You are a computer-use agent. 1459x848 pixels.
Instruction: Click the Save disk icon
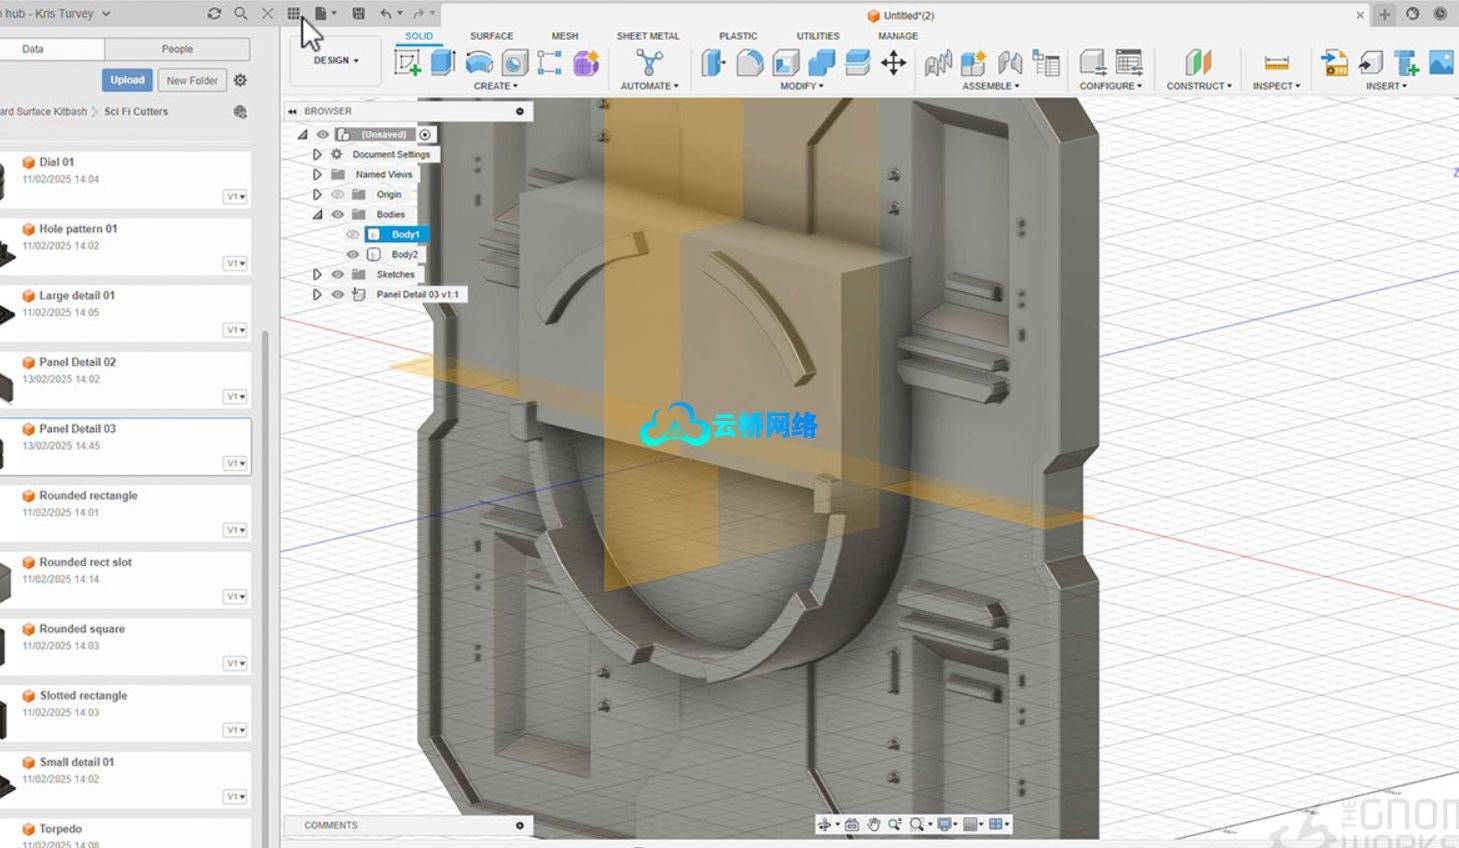358,14
